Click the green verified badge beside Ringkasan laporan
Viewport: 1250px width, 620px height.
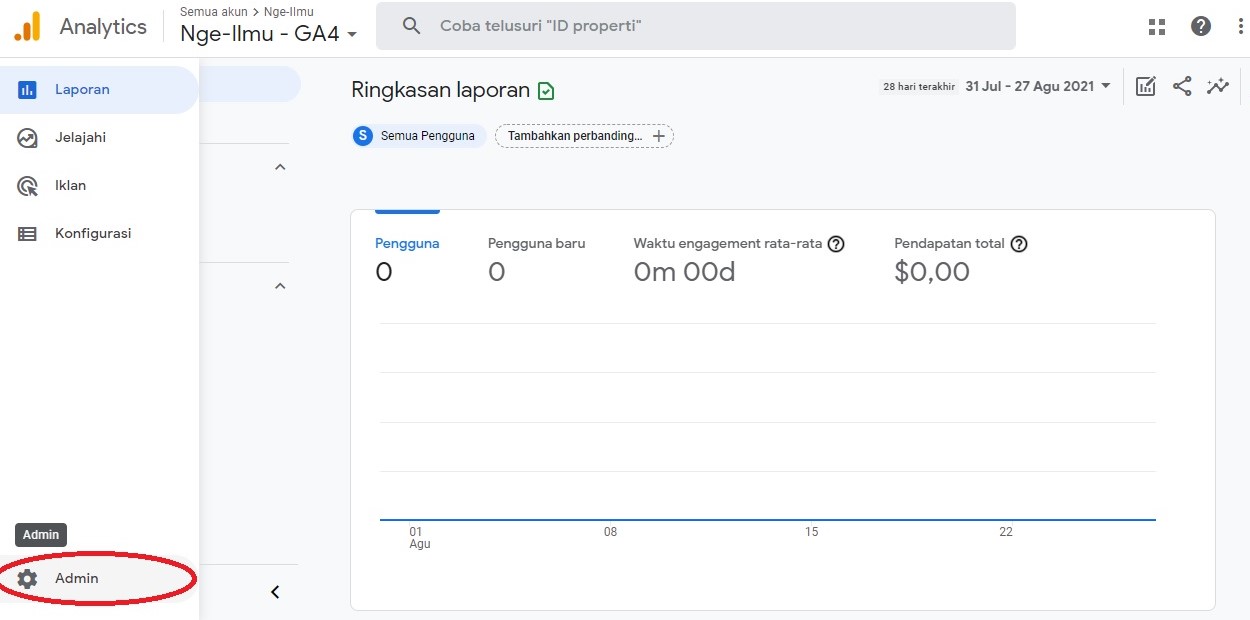546,91
